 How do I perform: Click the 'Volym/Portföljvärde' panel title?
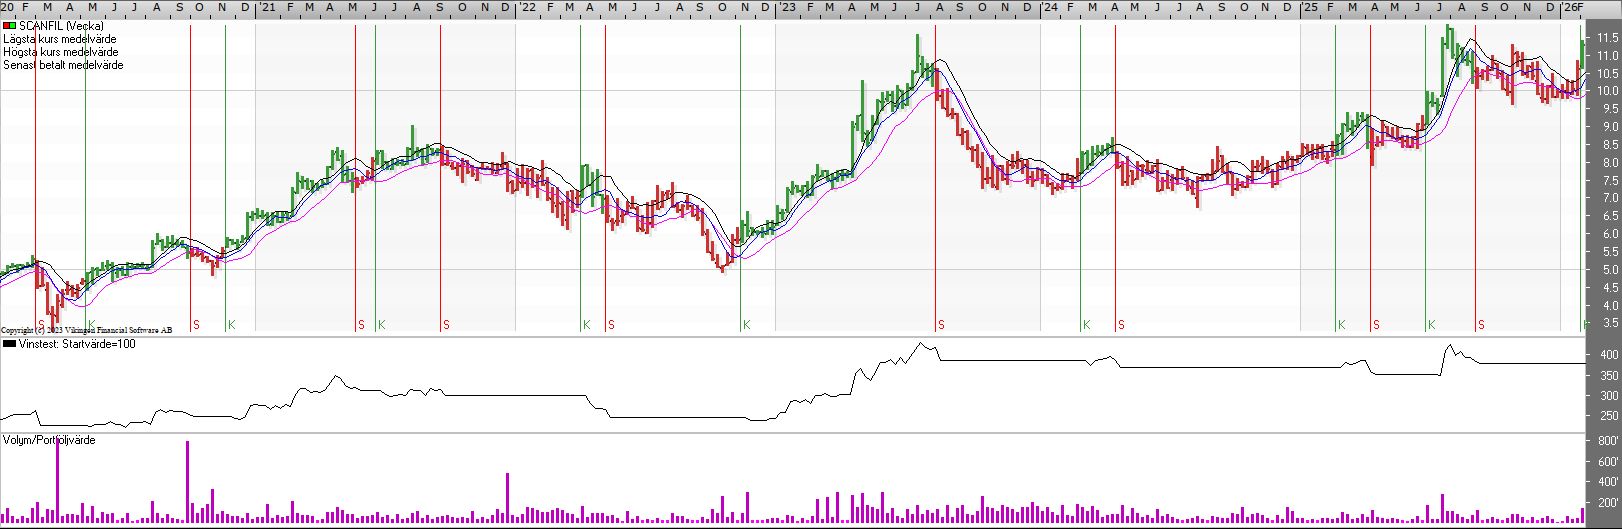[49, 440]
